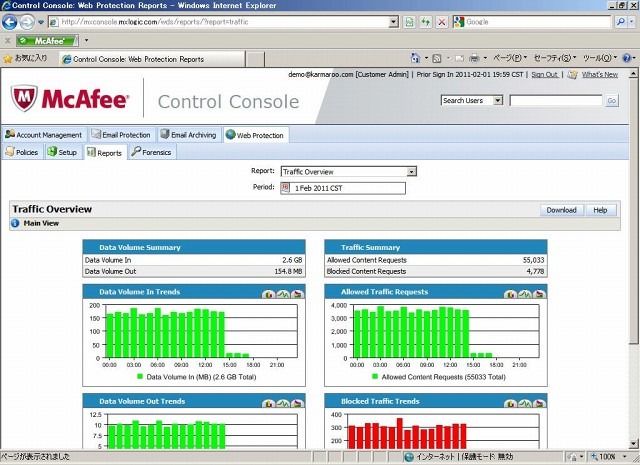The image size is (640, 465).
Task: Open the ページ(P) menu
Action: (510, 58)
